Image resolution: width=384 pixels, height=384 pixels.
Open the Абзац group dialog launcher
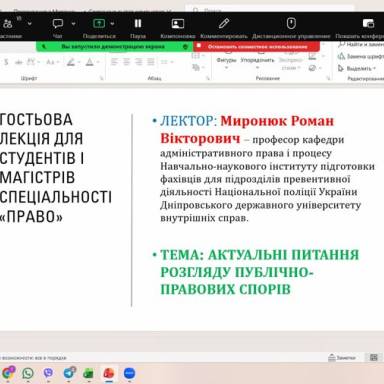[x=208, y=78]
